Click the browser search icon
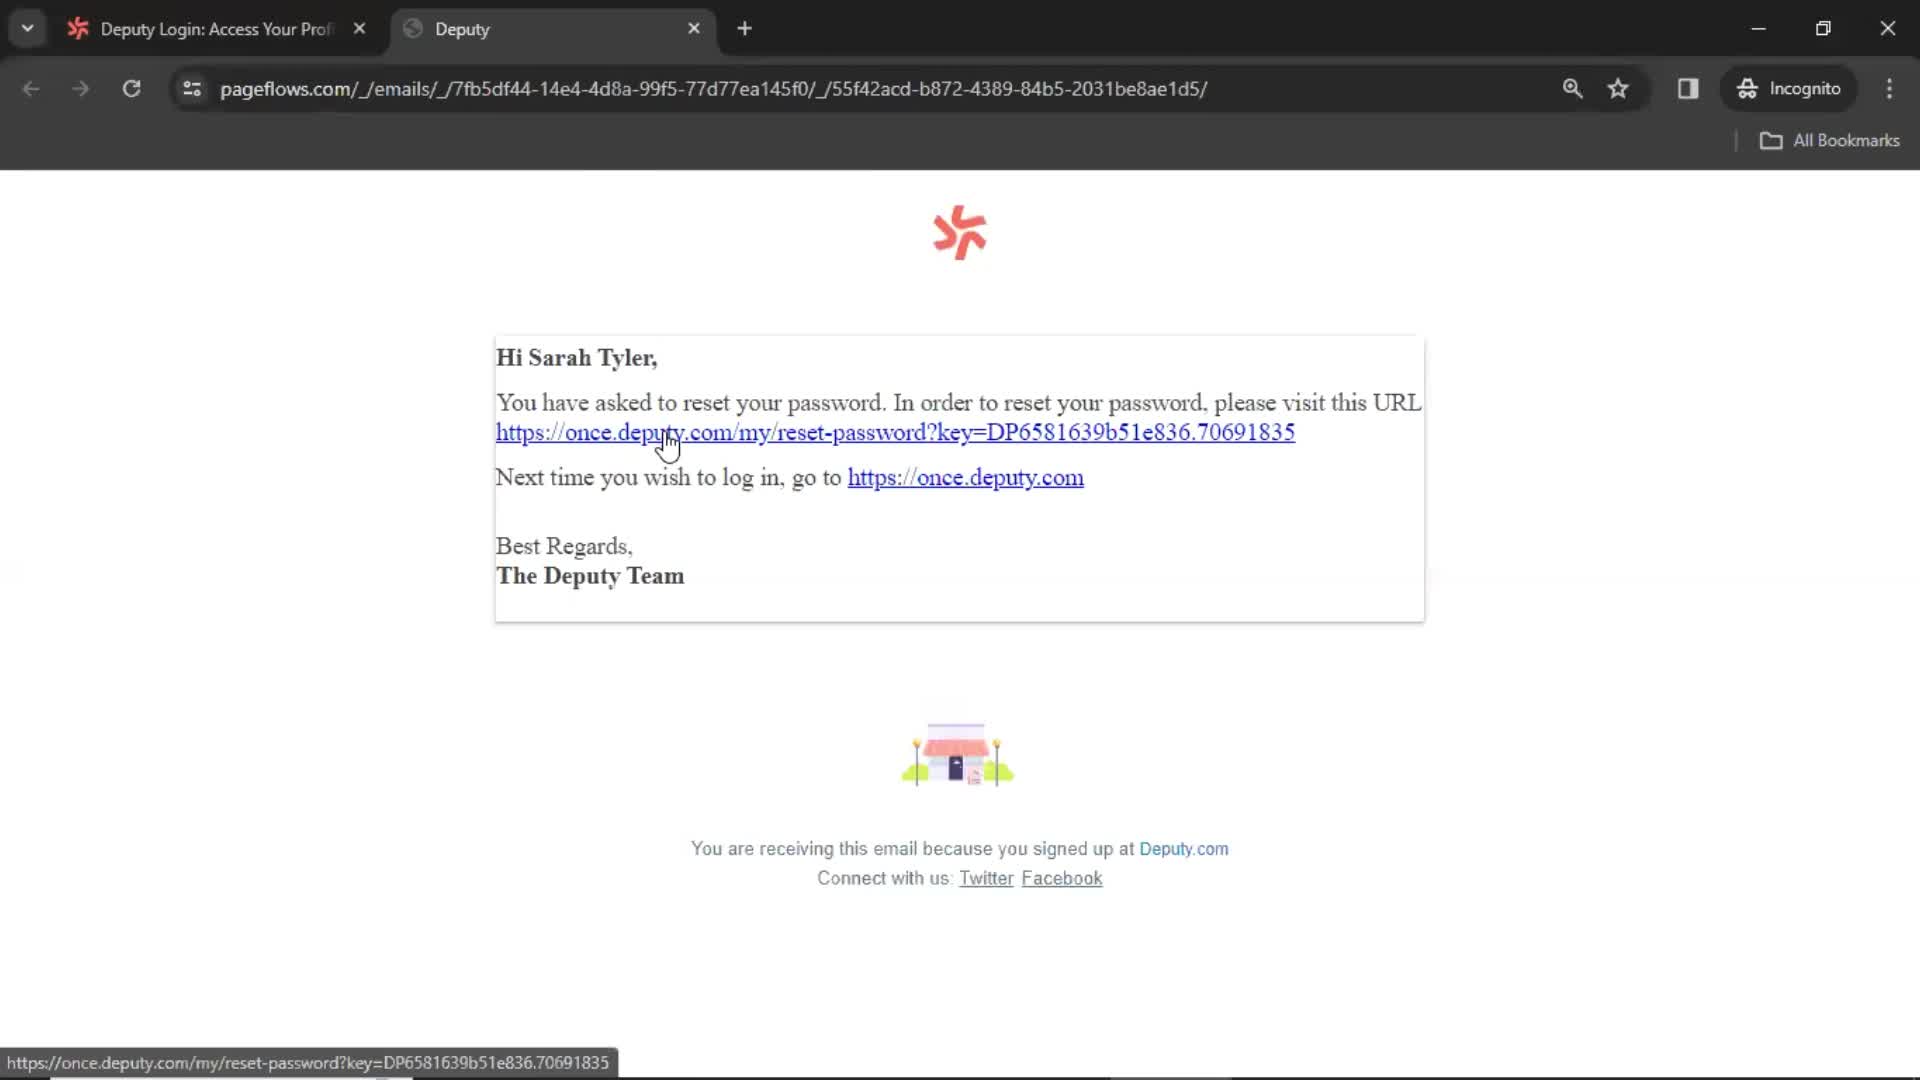 pos(1573,88)
